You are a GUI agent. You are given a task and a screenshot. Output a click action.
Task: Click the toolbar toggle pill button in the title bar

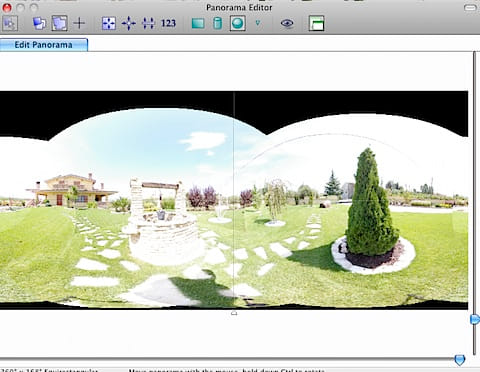point(470,7)
